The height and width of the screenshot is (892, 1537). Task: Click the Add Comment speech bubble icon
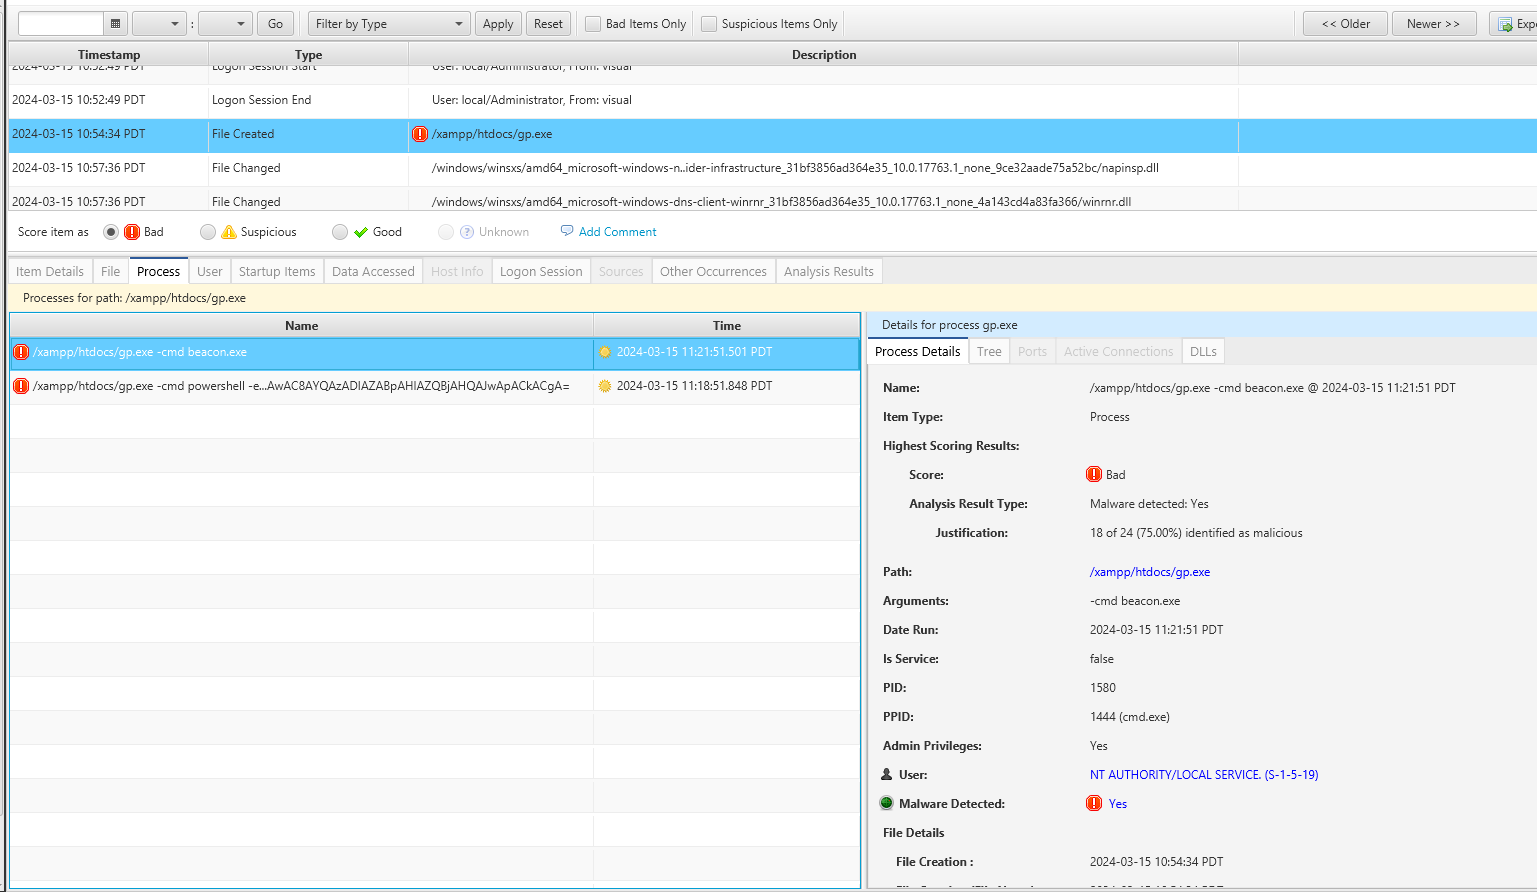567,231
